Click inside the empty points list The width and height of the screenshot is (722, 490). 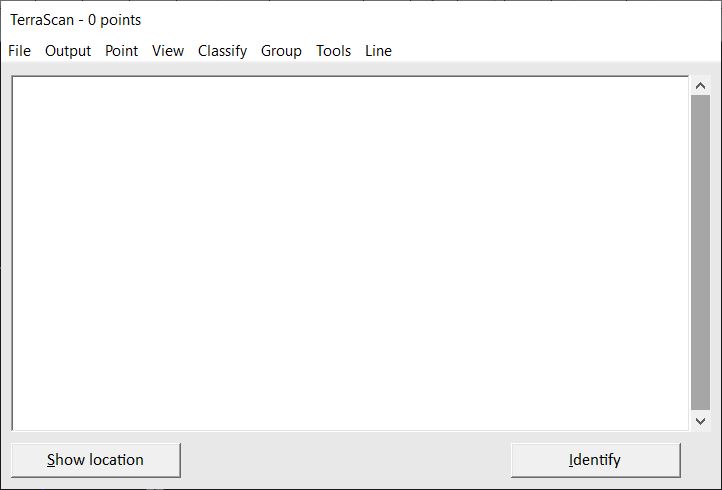tap(350, 253)
